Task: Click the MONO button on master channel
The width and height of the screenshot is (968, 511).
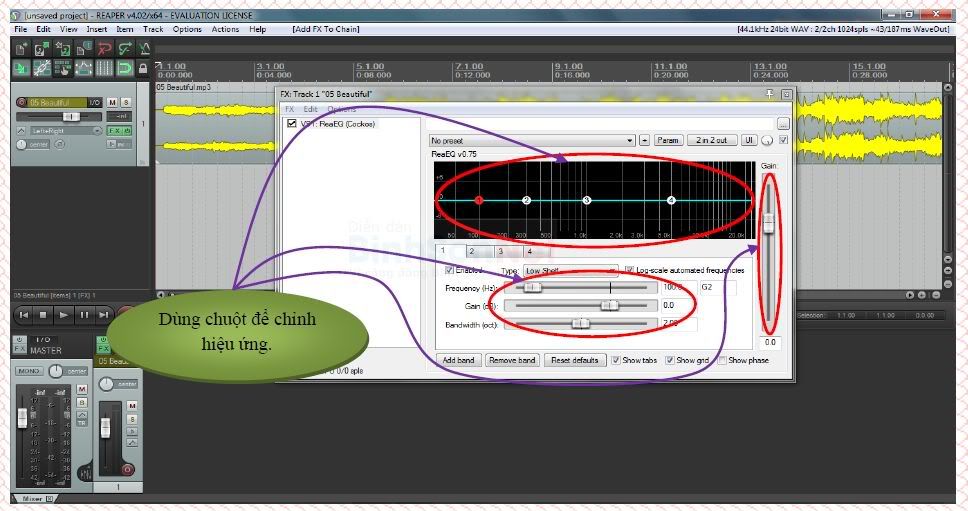Action: click(x=31, y=370)
